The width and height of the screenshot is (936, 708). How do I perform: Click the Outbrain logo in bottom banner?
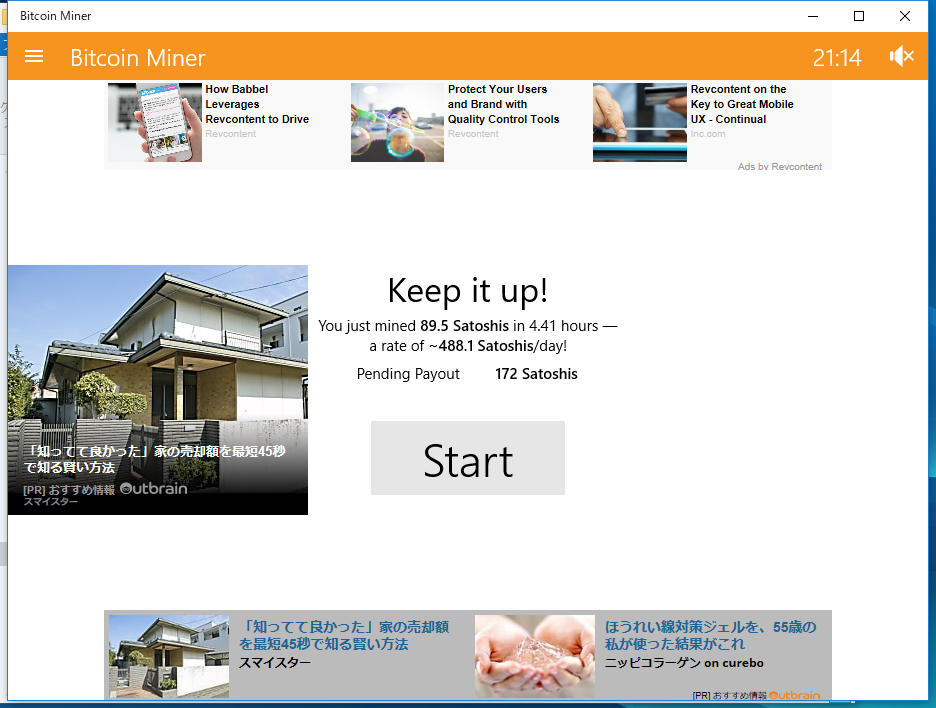(795, 695)
